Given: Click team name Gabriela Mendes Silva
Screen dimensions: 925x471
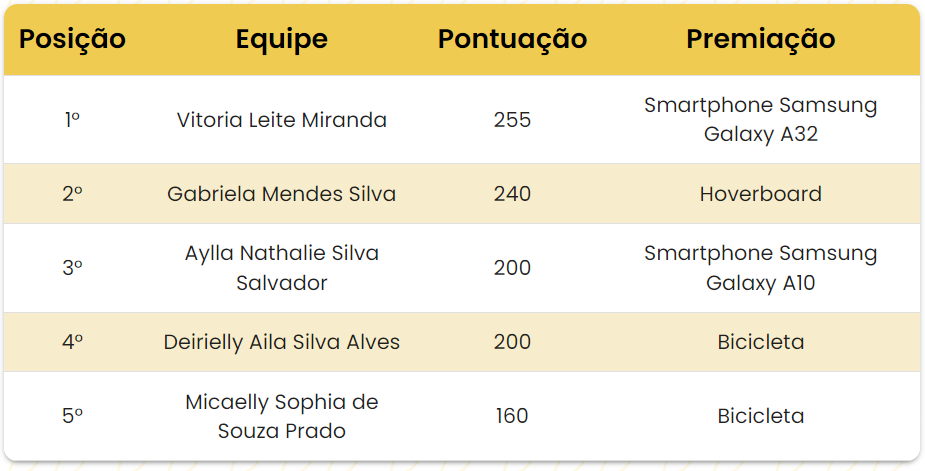Looking at the screenshot, I should [x=281, y=194].
